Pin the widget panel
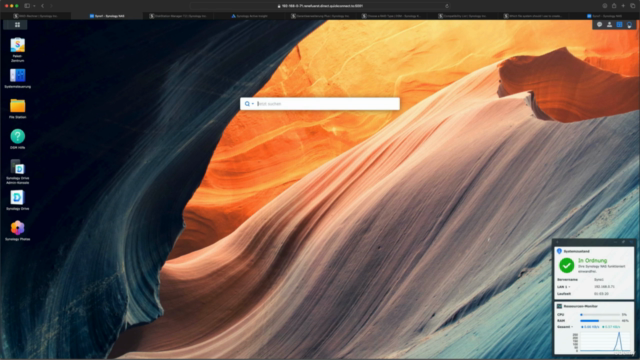 [x=623, y=242]
